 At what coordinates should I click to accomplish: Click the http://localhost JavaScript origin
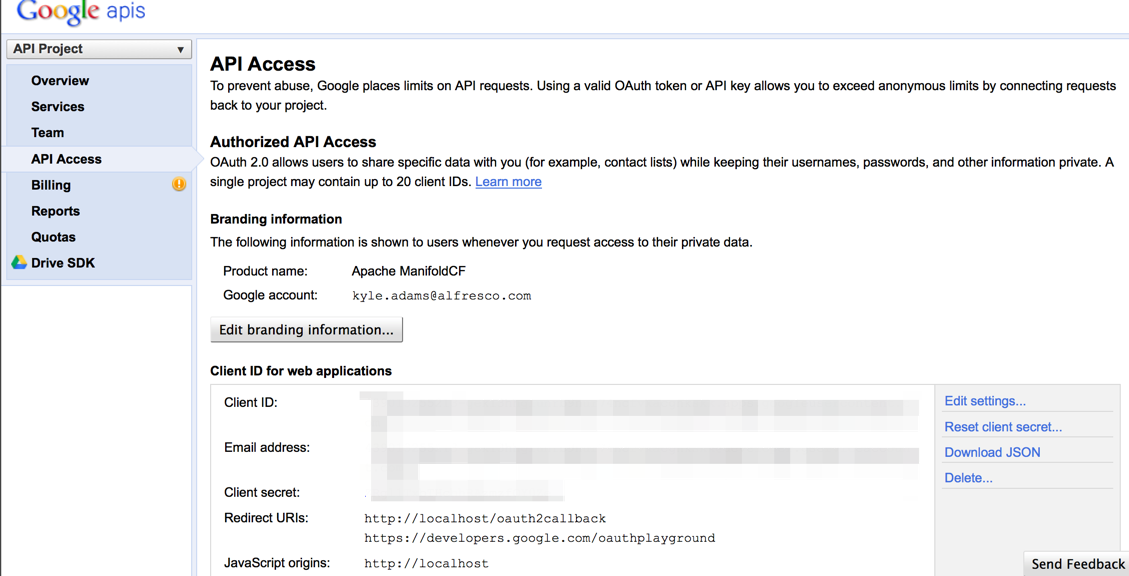[426, 564]
